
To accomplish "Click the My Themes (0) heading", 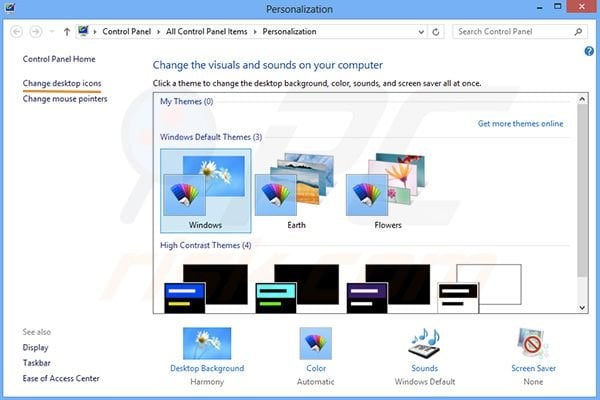I will (x=186, y=101).
